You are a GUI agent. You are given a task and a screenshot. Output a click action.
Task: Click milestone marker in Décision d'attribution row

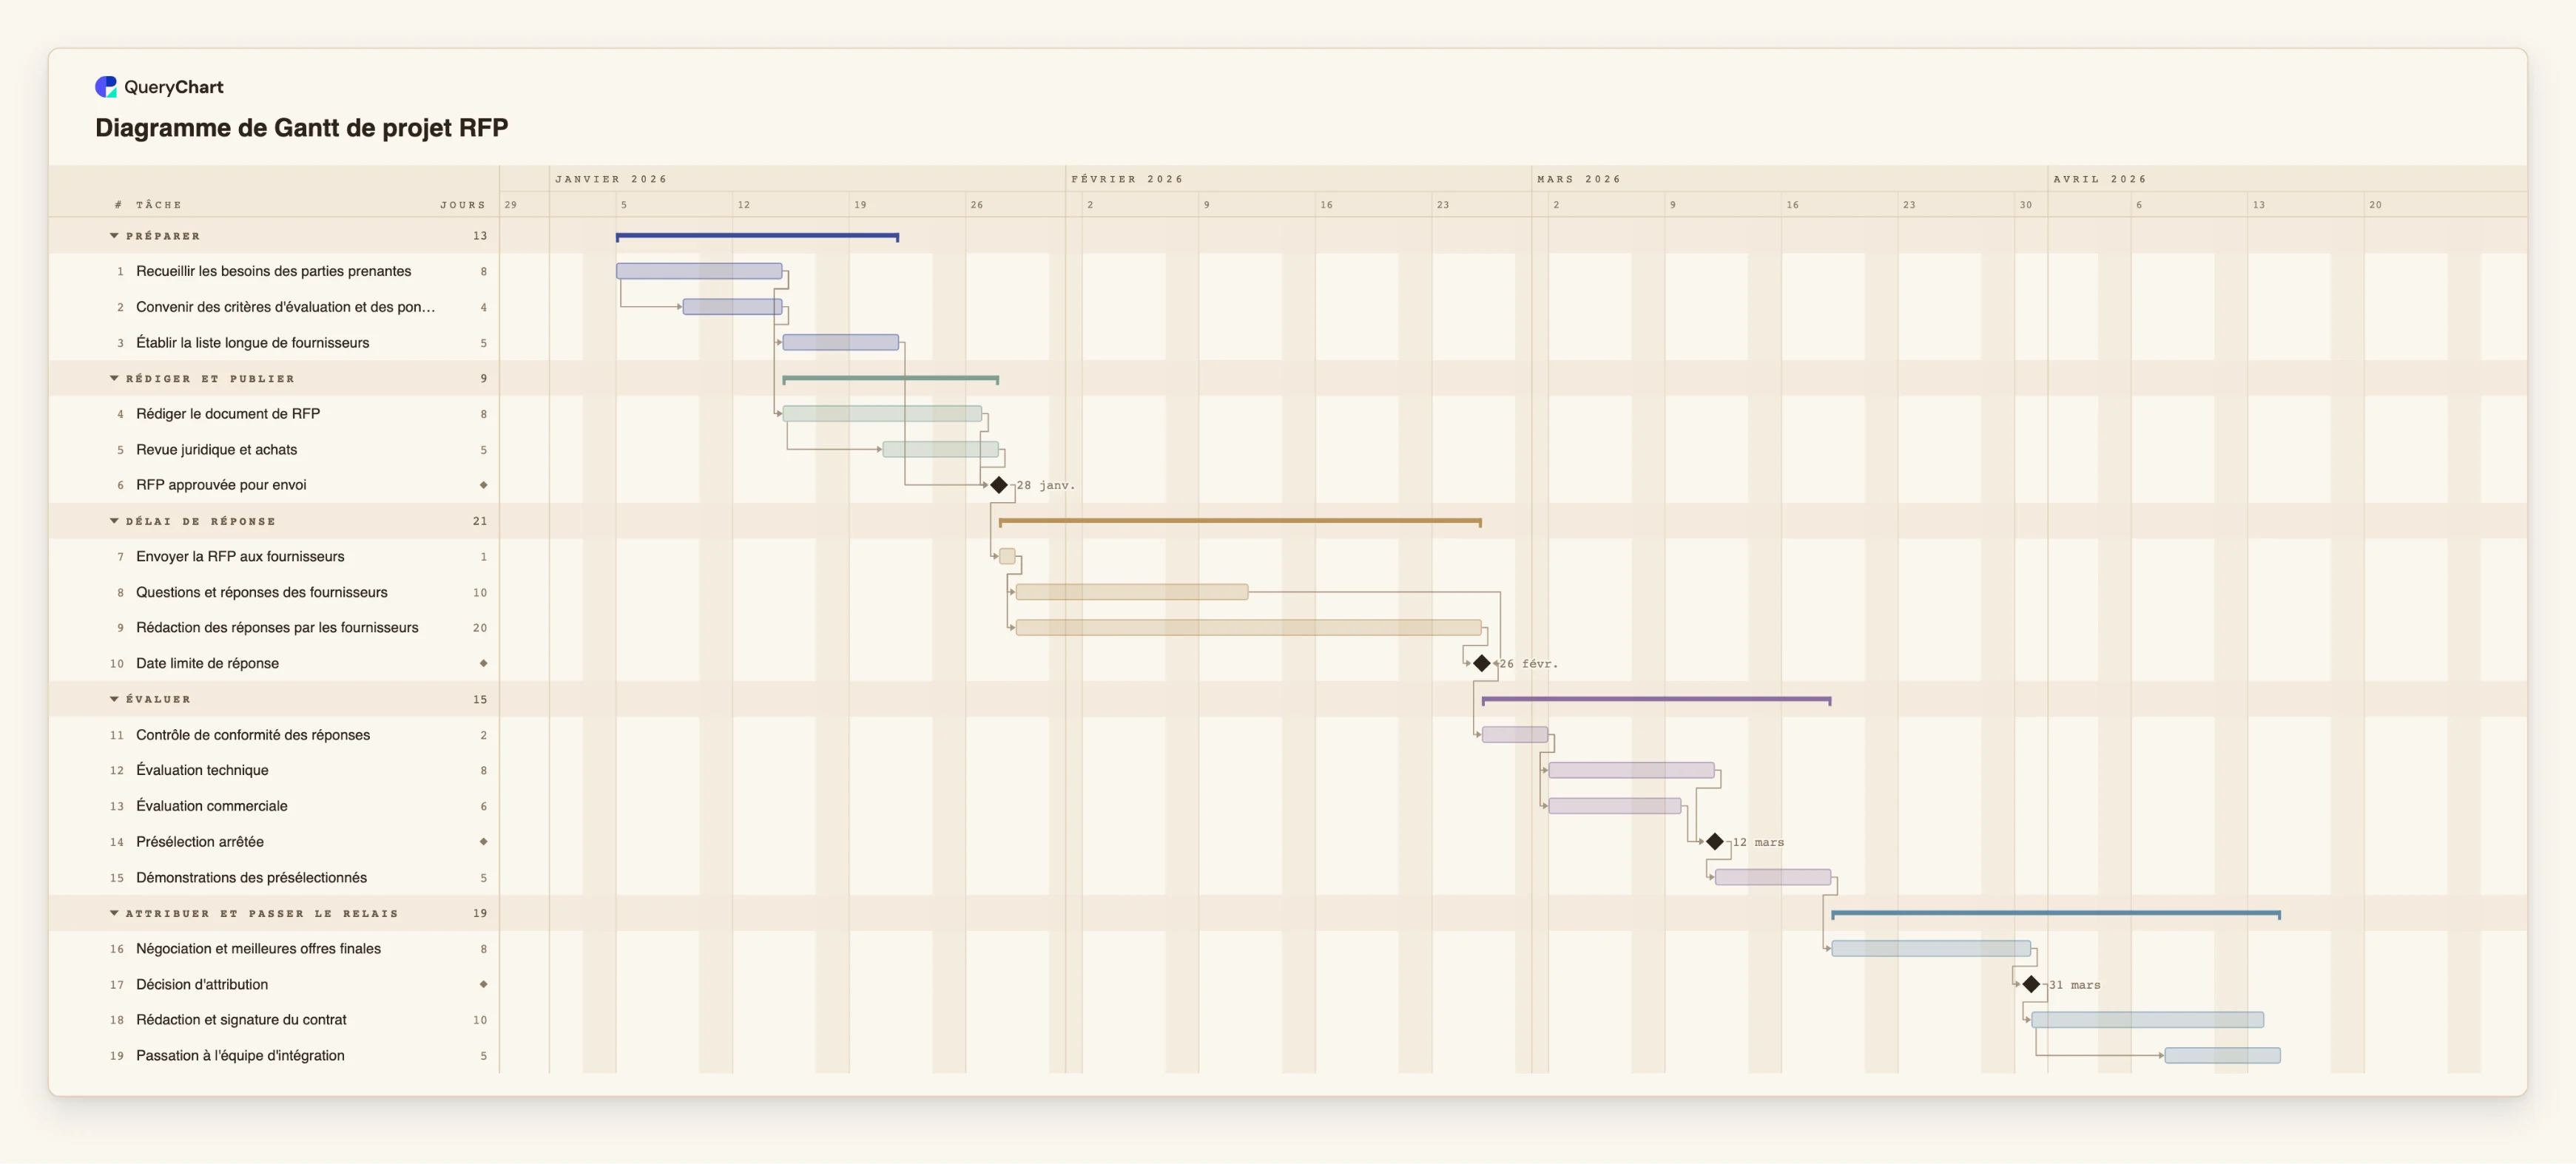point(484,984)
